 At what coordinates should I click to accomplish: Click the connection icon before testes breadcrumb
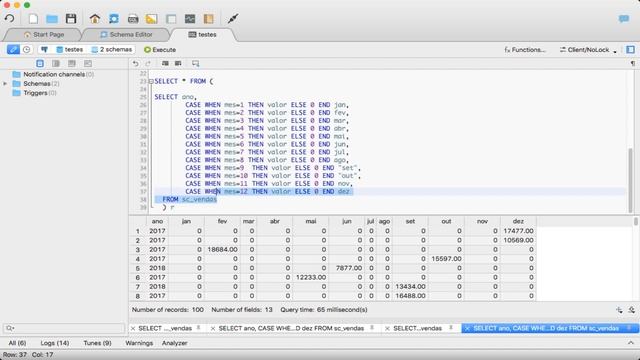[x=44, y=49]
